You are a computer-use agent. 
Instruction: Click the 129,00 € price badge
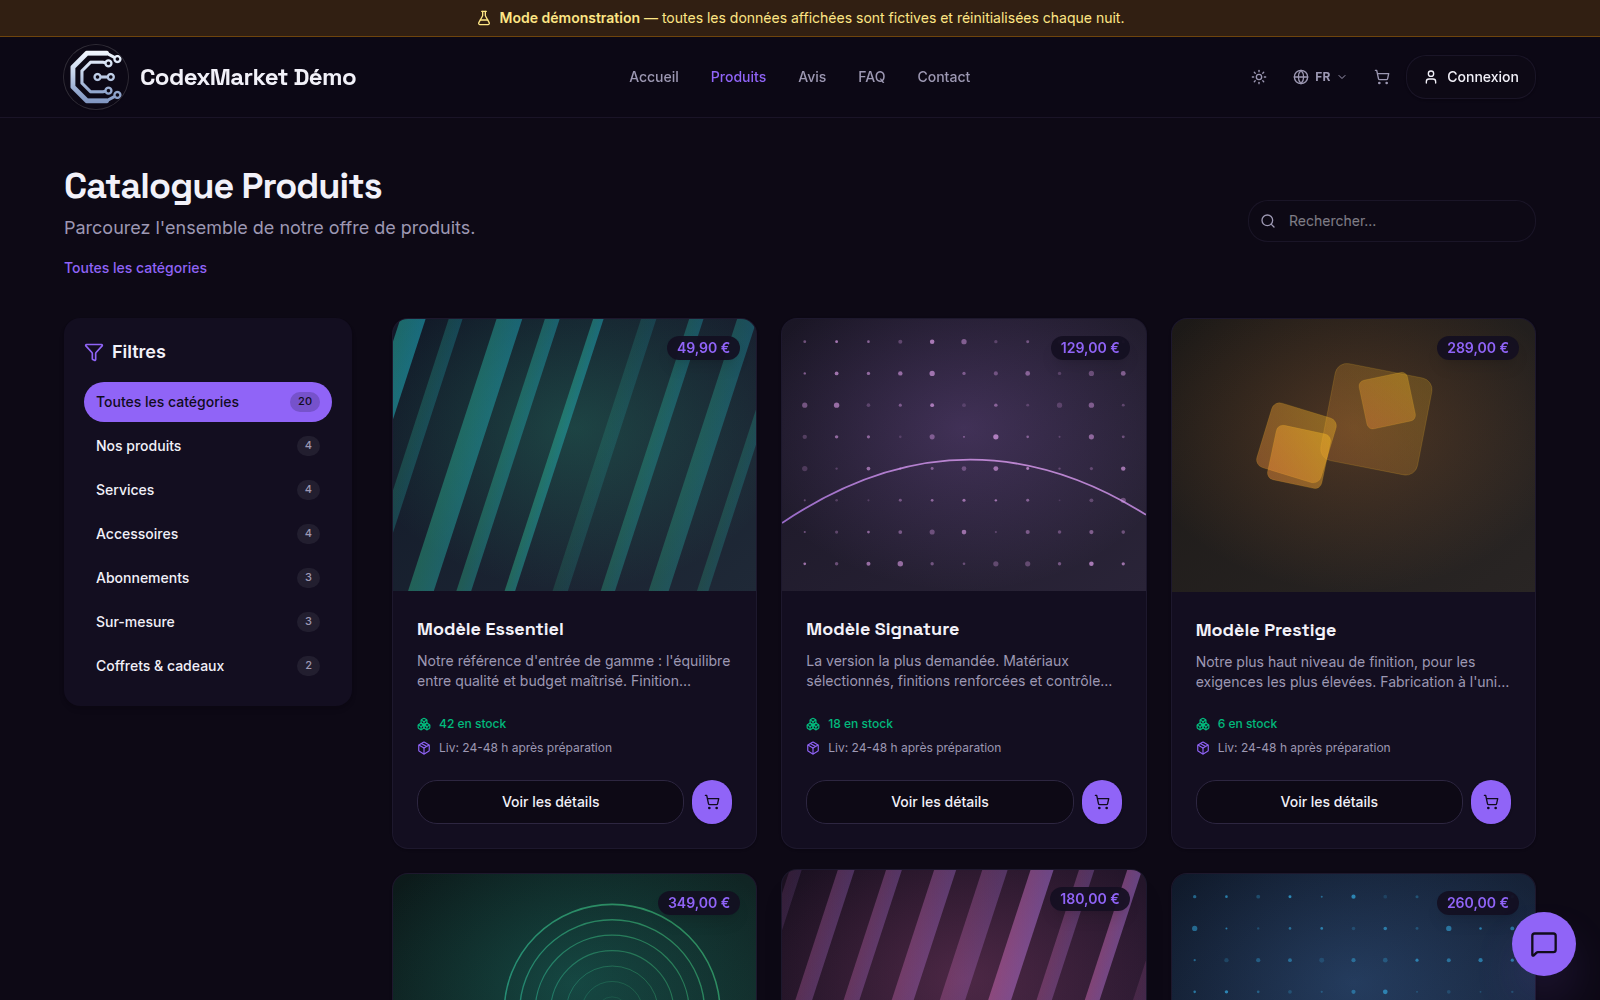1090,348
